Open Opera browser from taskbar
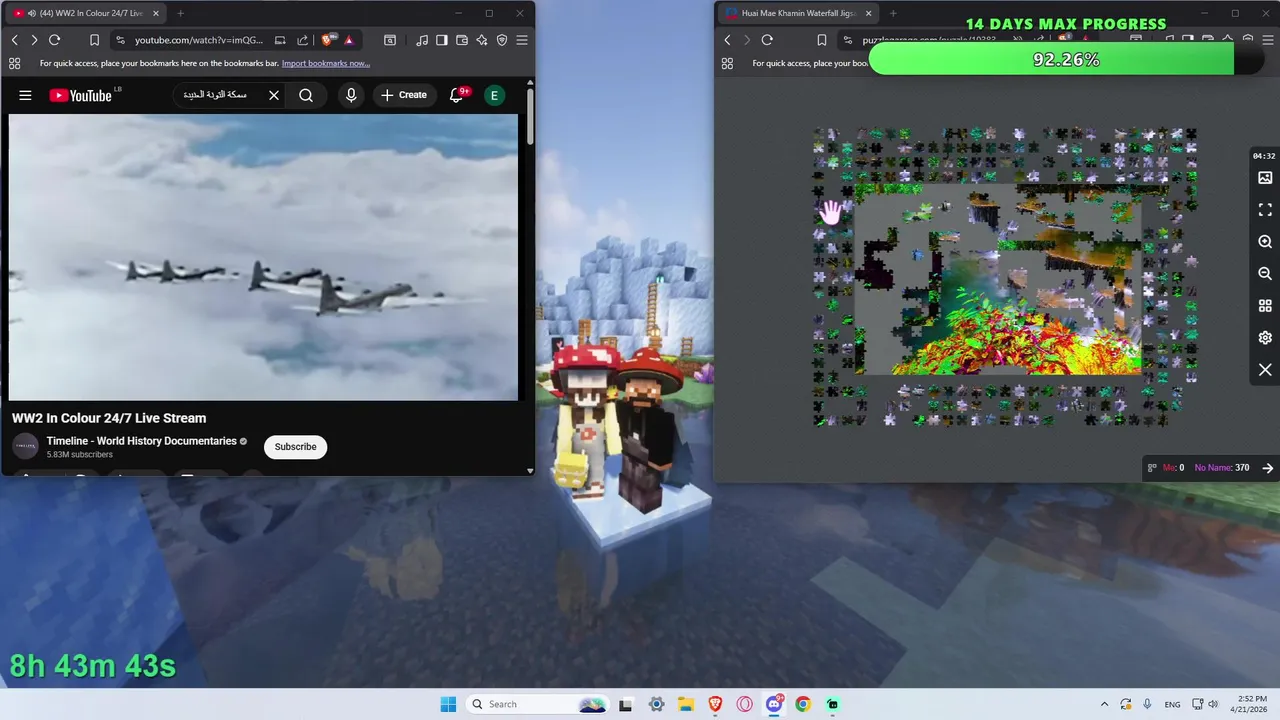Image resolution: width=1280 pixels, height=720 pixels. (745, 704)
